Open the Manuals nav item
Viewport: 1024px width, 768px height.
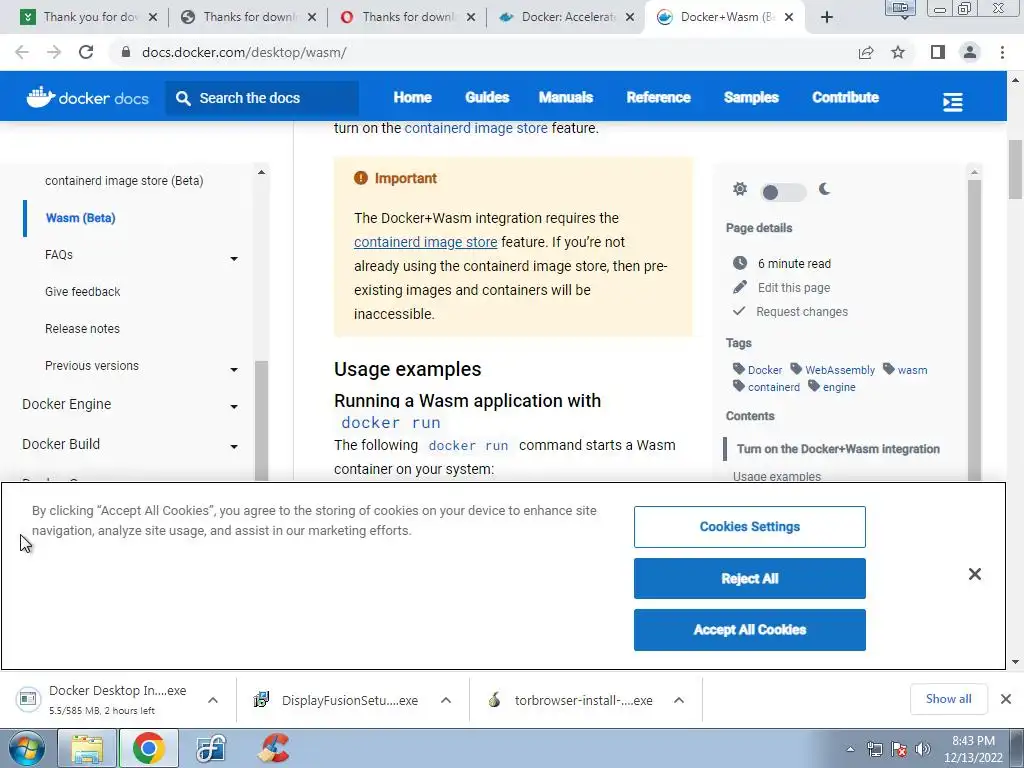click(x=566, y=97)
